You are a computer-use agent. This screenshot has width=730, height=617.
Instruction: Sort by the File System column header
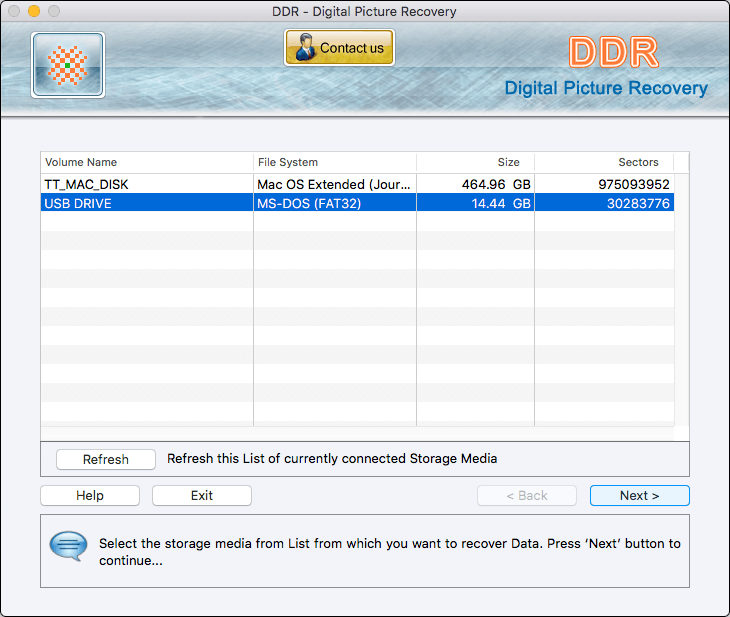(x=335, y=162)
